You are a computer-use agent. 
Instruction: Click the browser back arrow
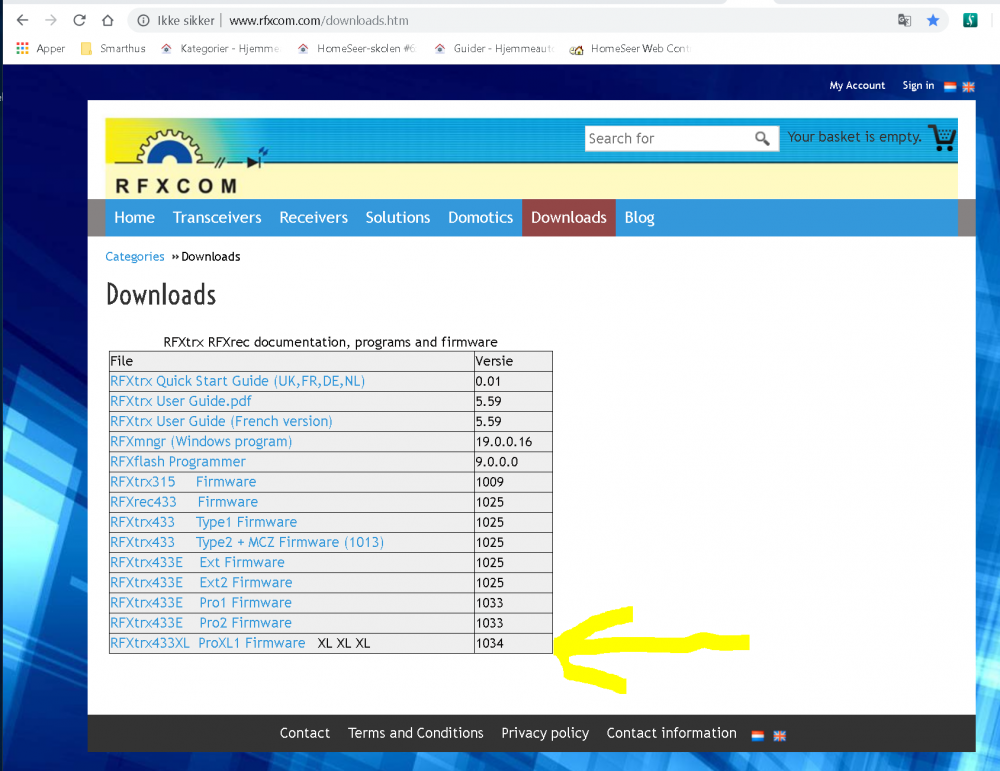[22, 20]
